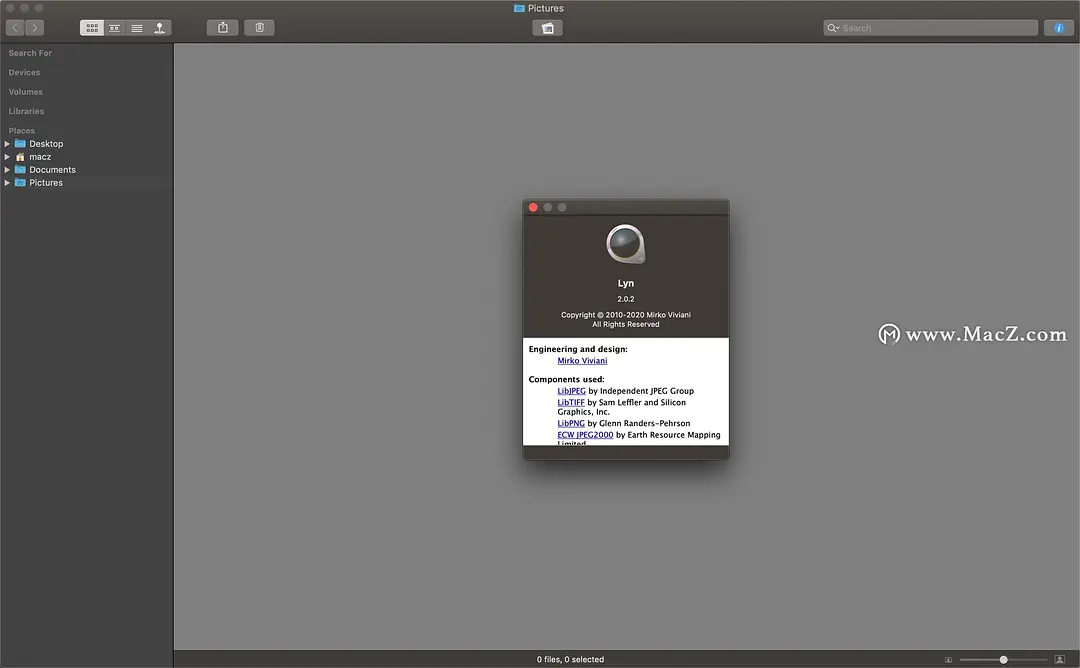Expand the macz home folder triangle
Image resolution: width=1080 pixels, height=668 pixels.
pyautogui.click(x=7, y=157)
